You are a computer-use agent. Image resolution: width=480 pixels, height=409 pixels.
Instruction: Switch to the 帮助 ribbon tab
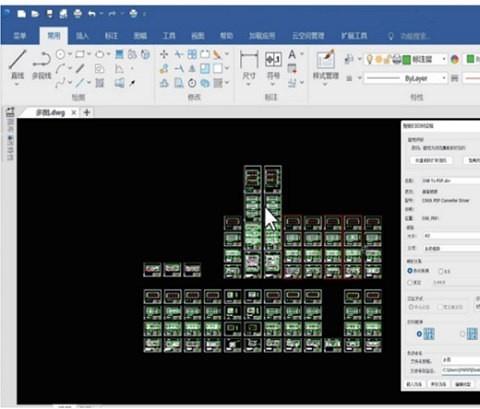pyautogui.click(x=227, y=36)
